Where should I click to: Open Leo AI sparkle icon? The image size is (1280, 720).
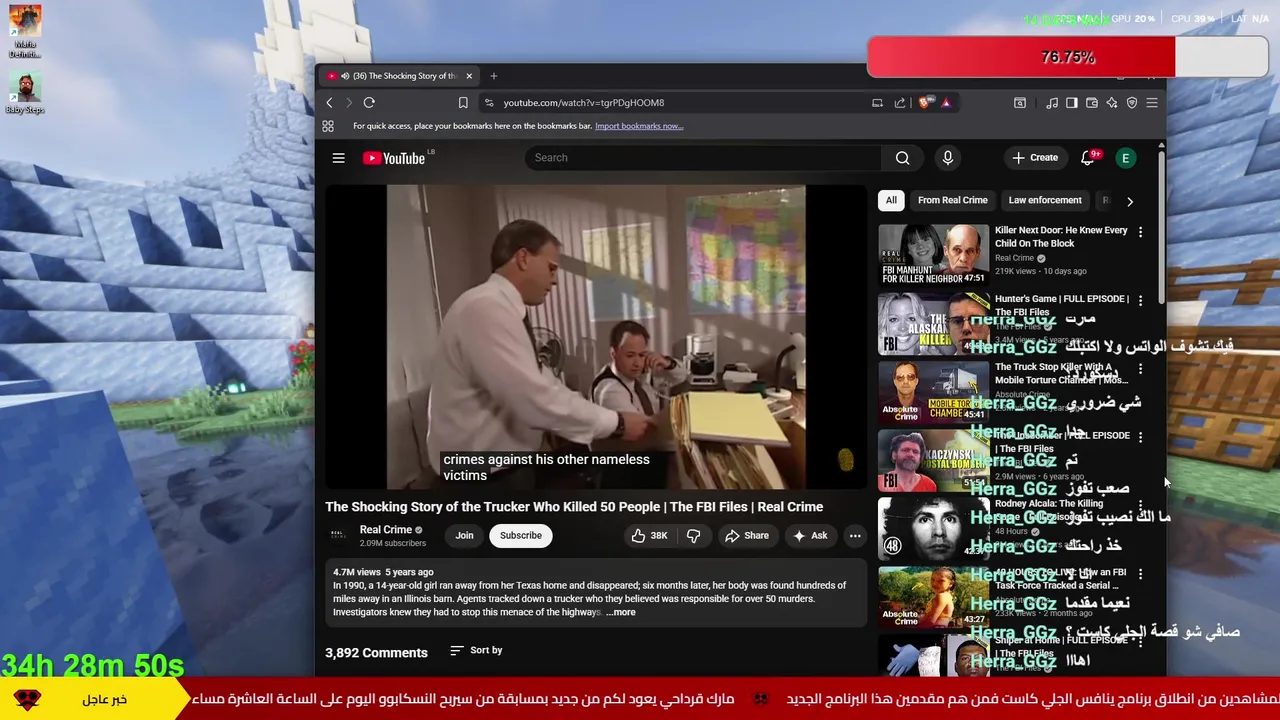[x=1112, y=102]
